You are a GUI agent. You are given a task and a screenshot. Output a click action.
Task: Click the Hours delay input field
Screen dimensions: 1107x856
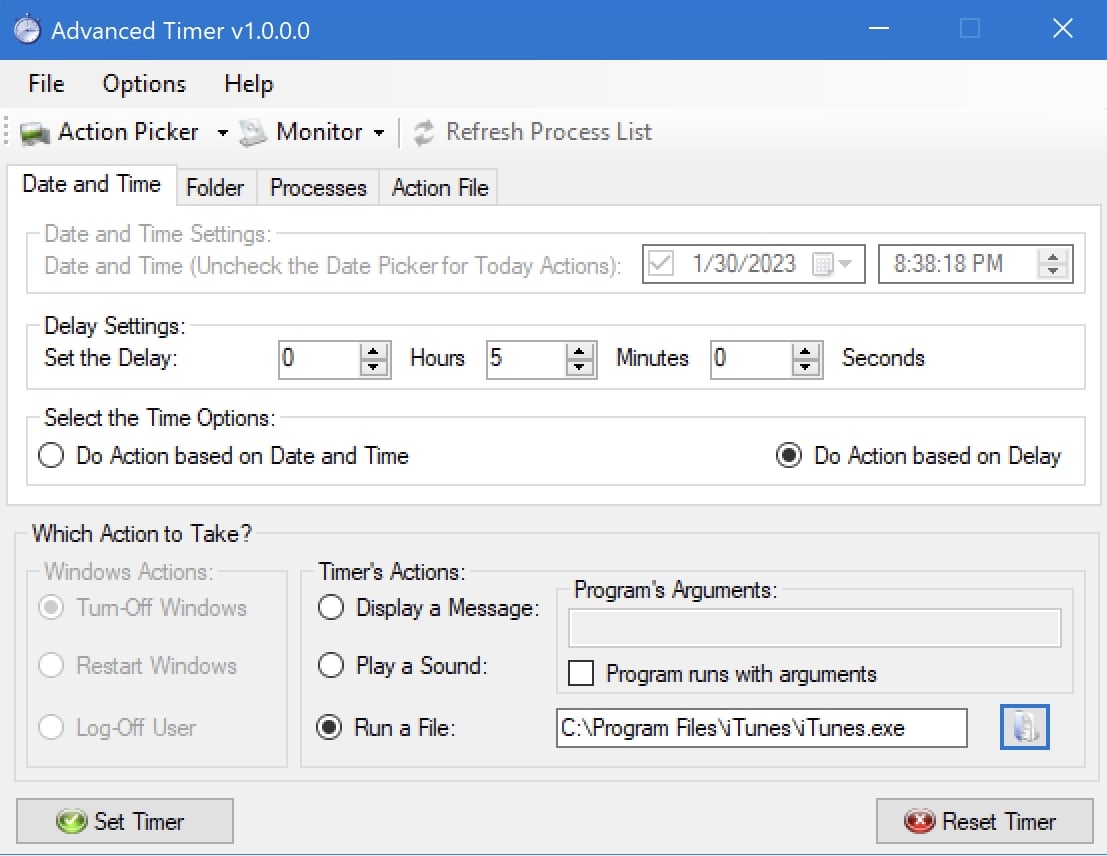[x=320, y=359]
